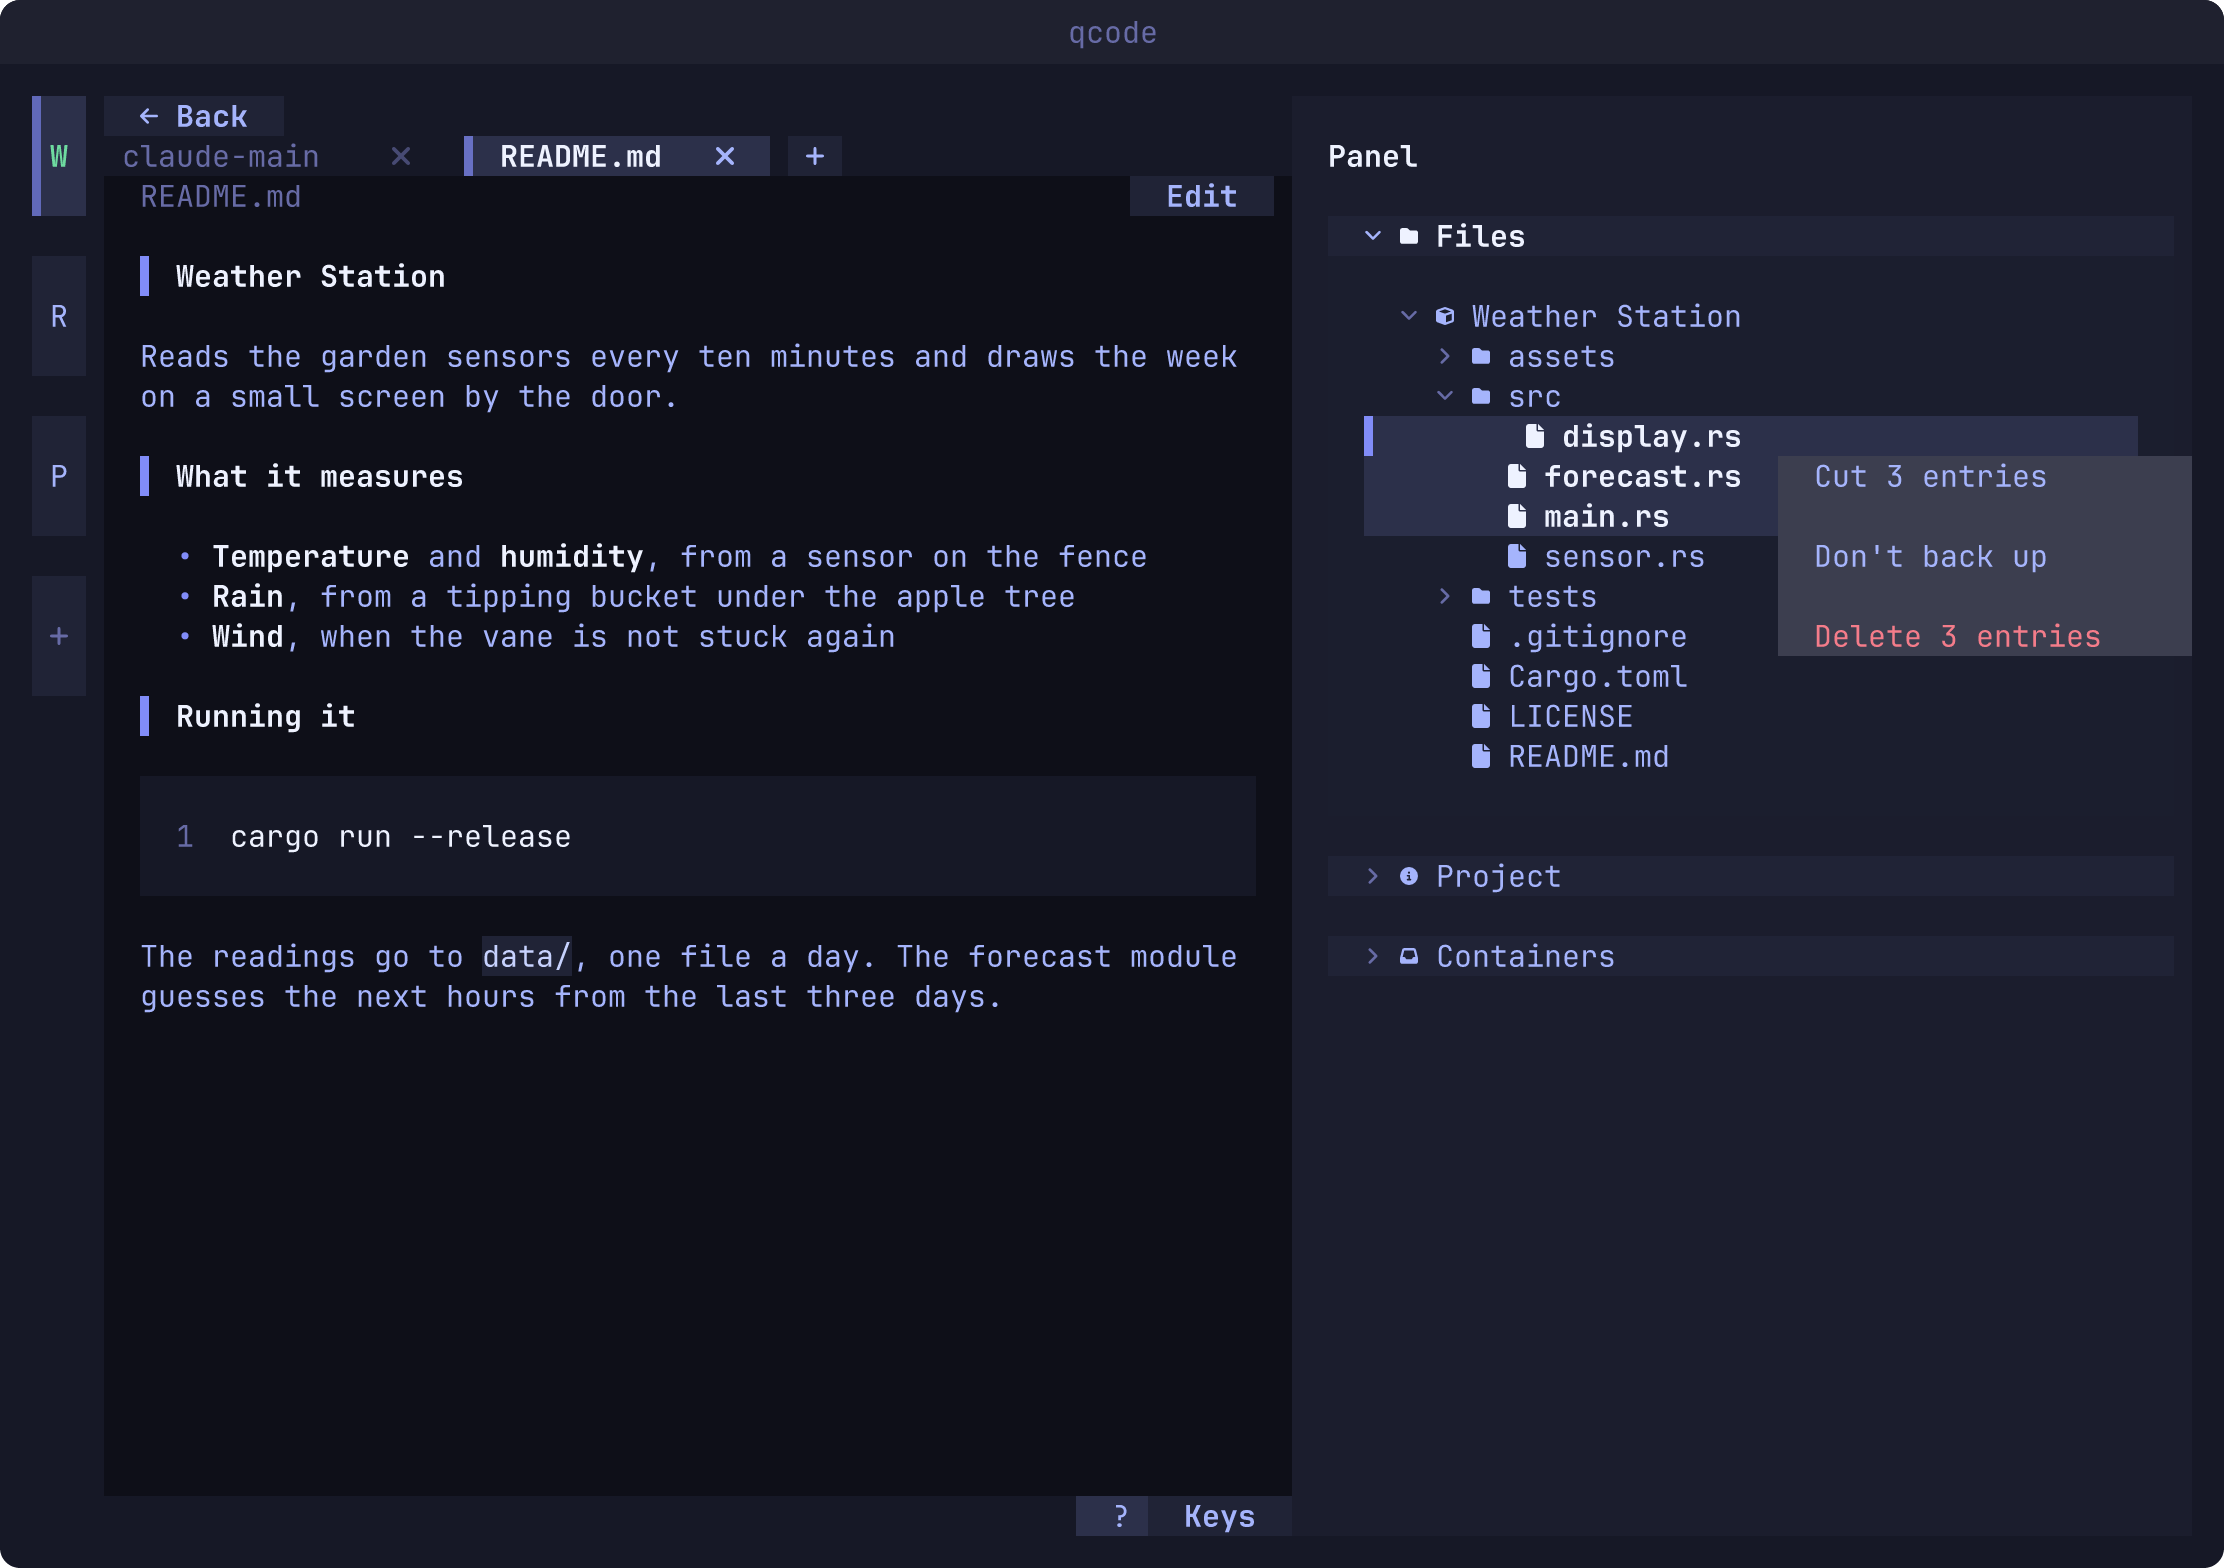This screenshot has height=1568, width=2224.
Task: Click the Back button
Action: [194, 116]
